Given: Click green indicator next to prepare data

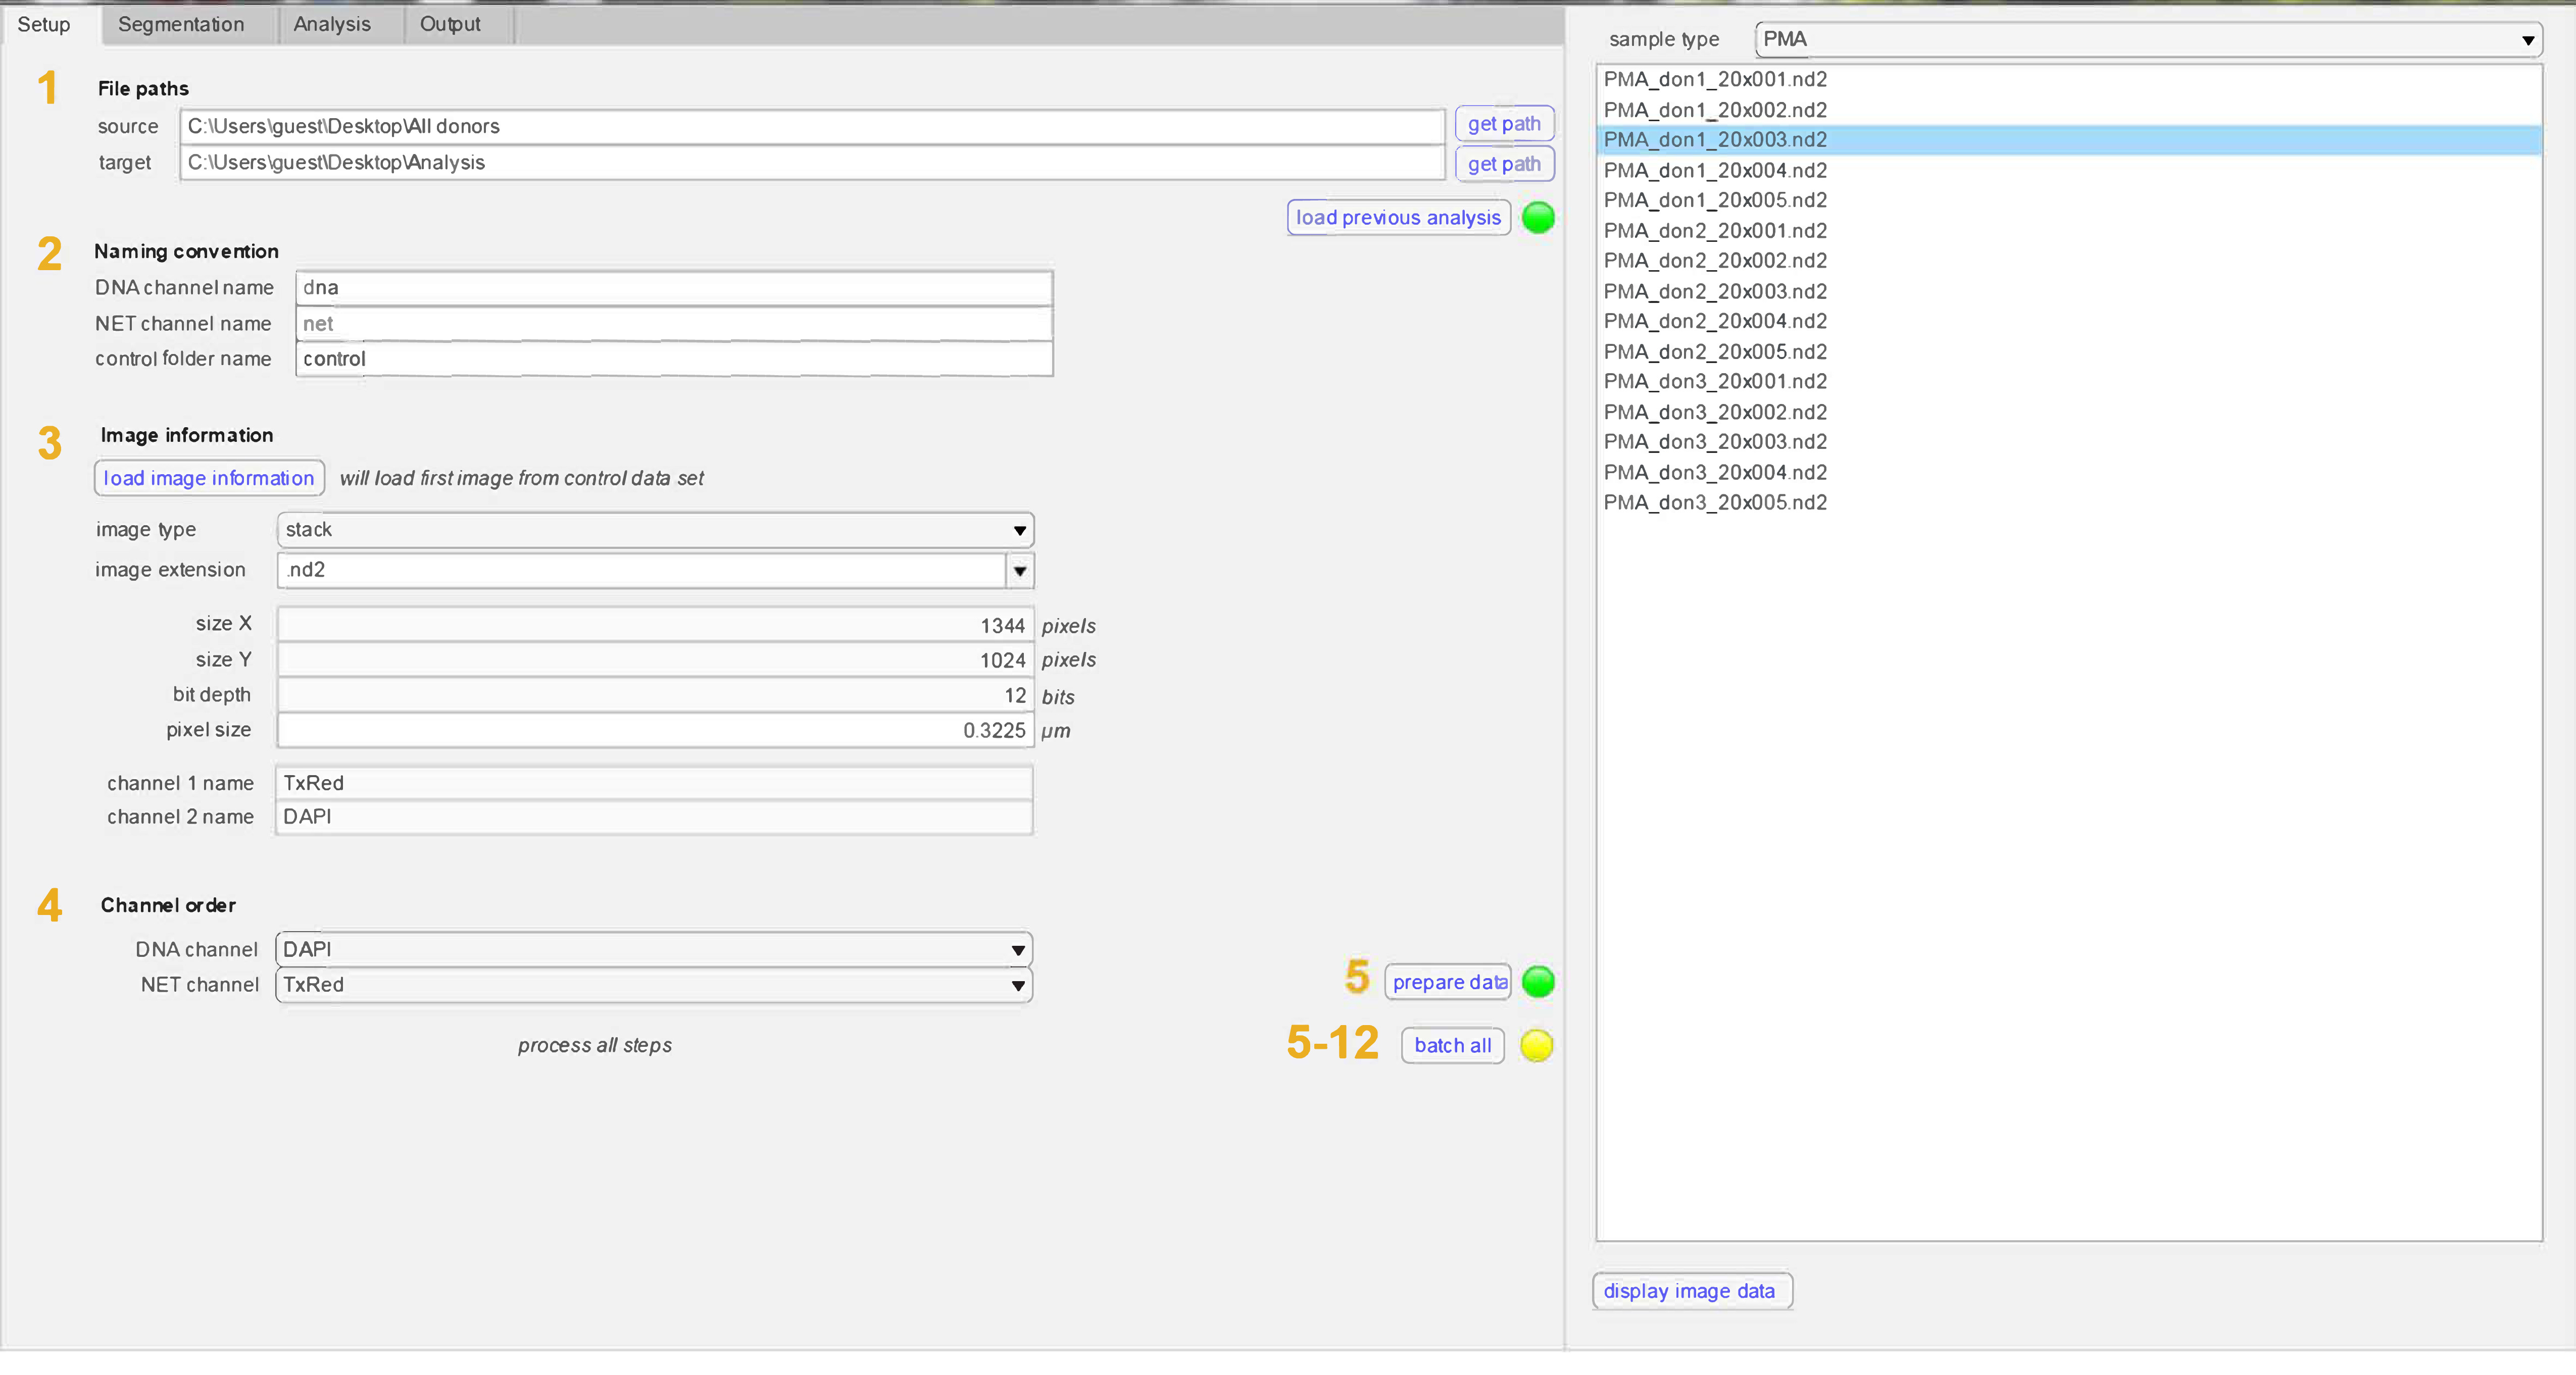Looking at the screenshot, I should click(x=1537, y=981).
